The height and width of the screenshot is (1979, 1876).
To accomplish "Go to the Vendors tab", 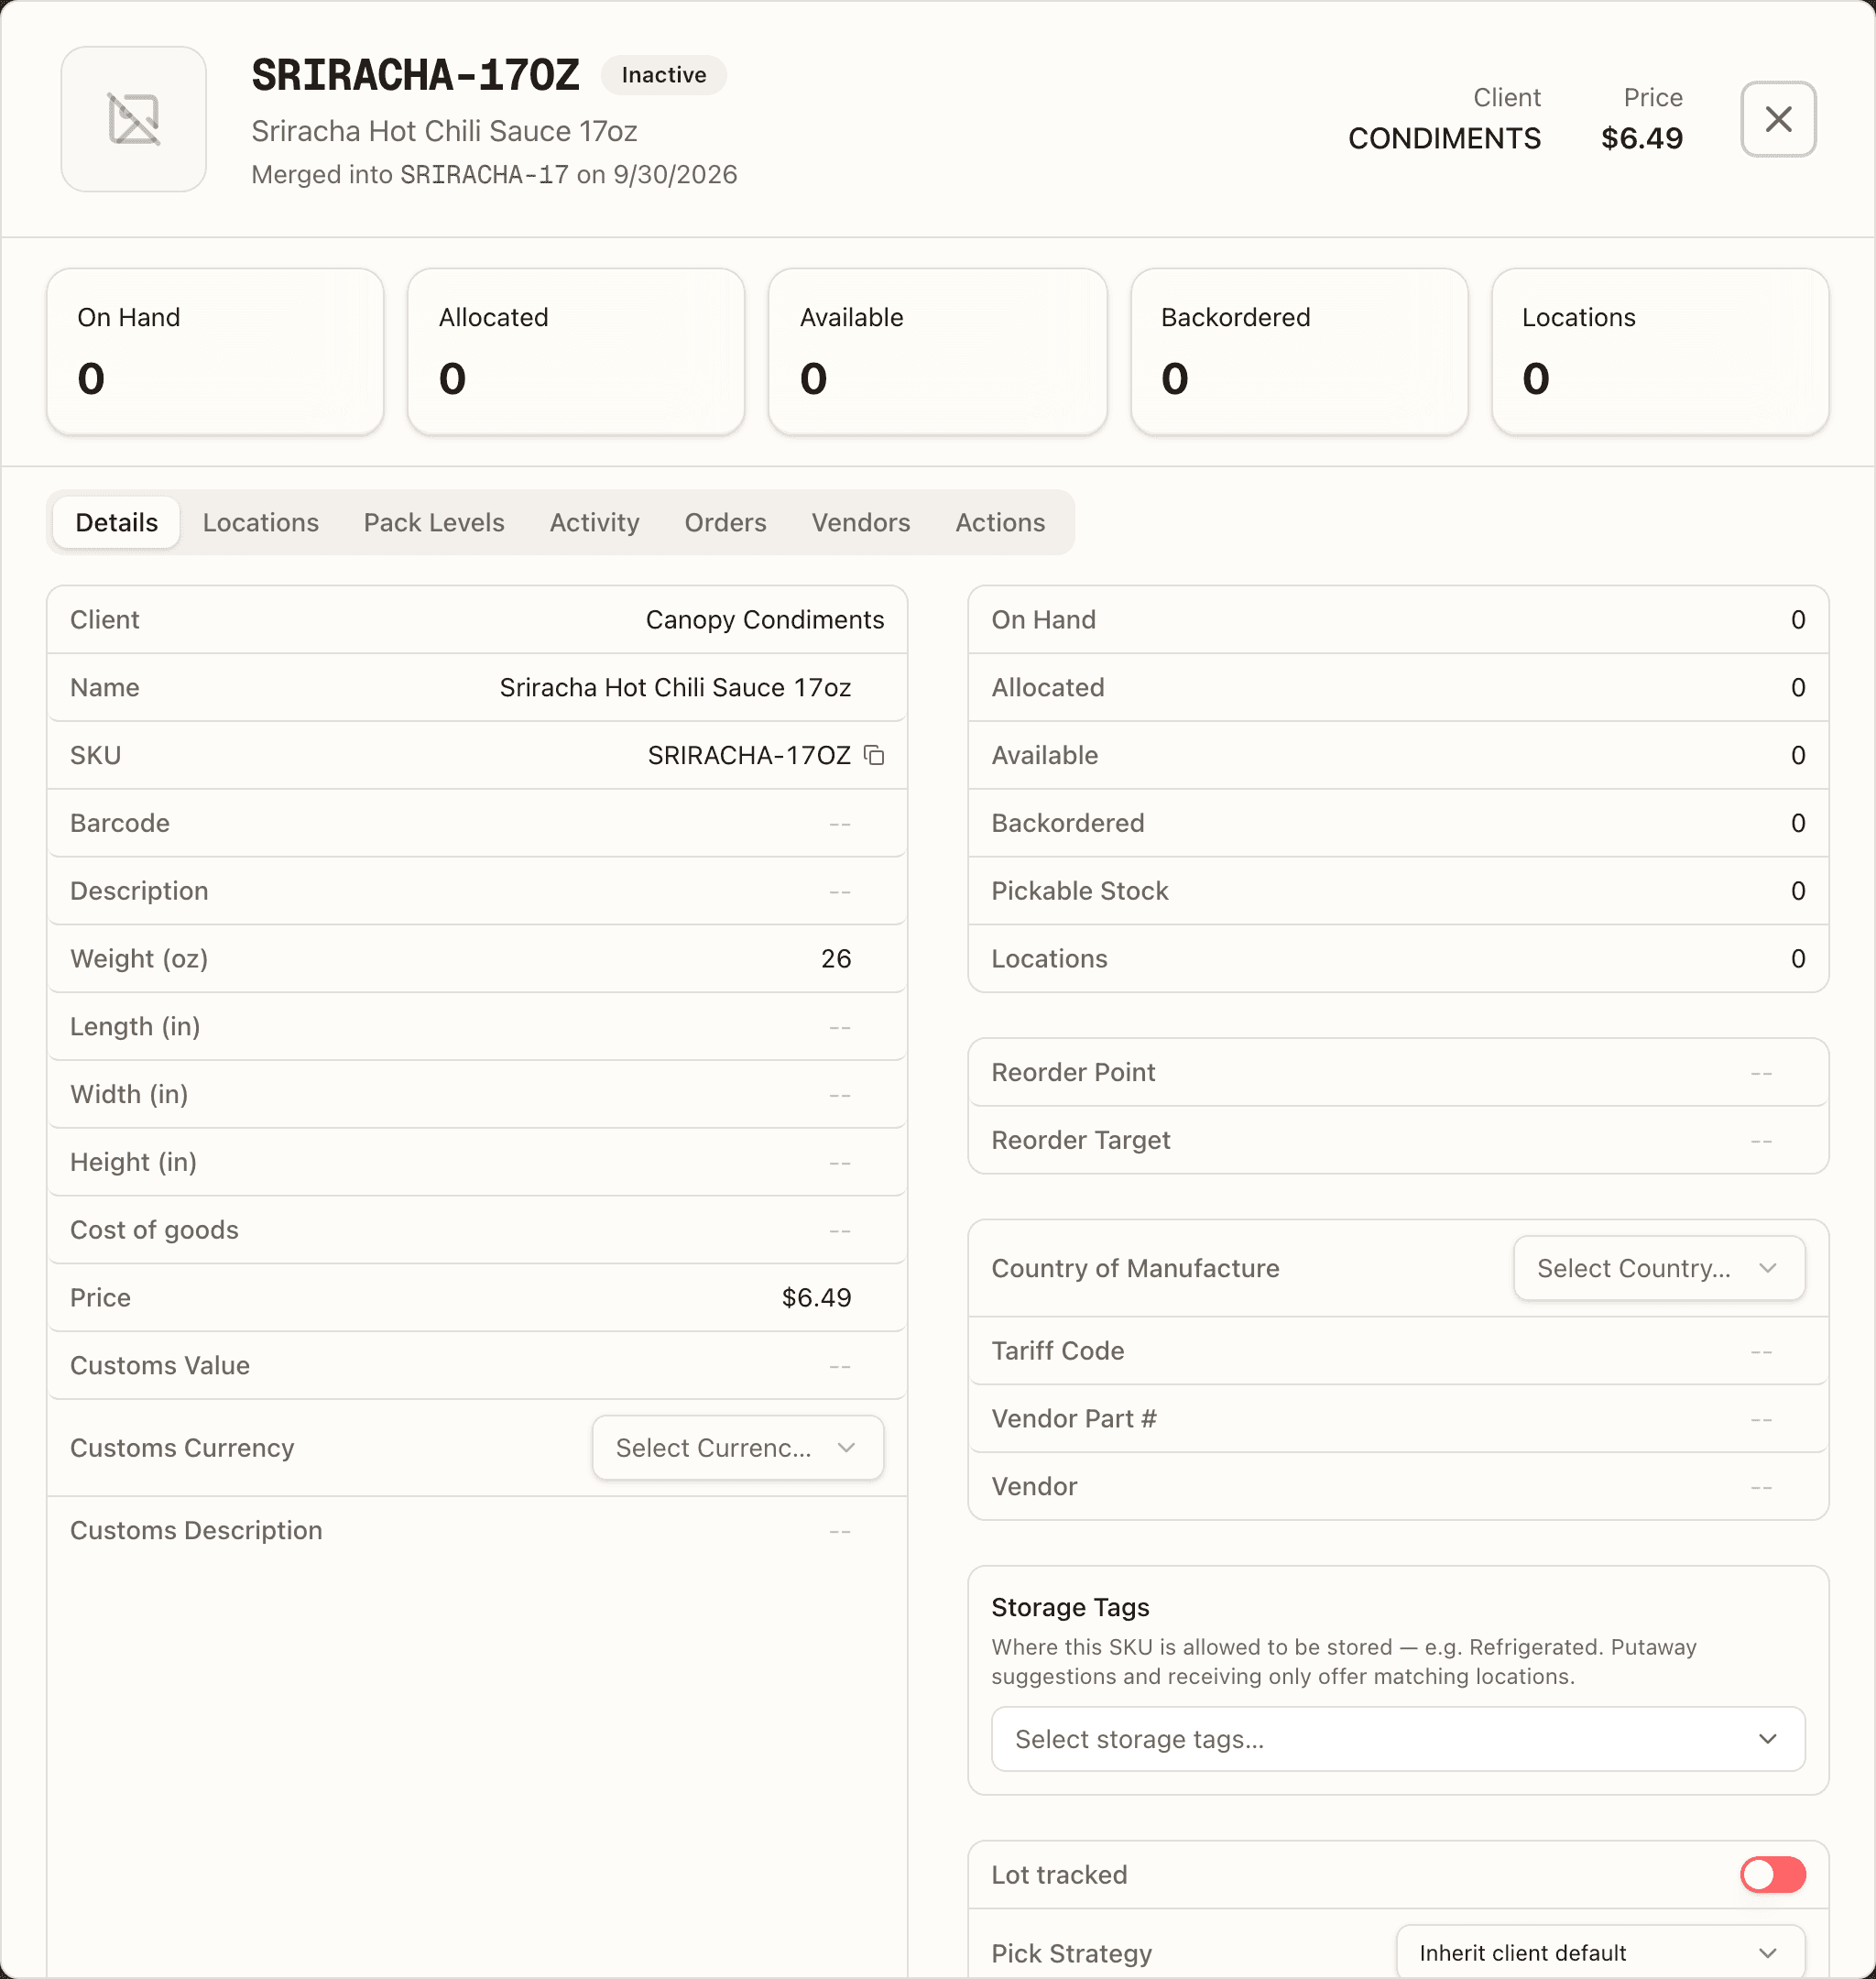I will pos(861,522).
